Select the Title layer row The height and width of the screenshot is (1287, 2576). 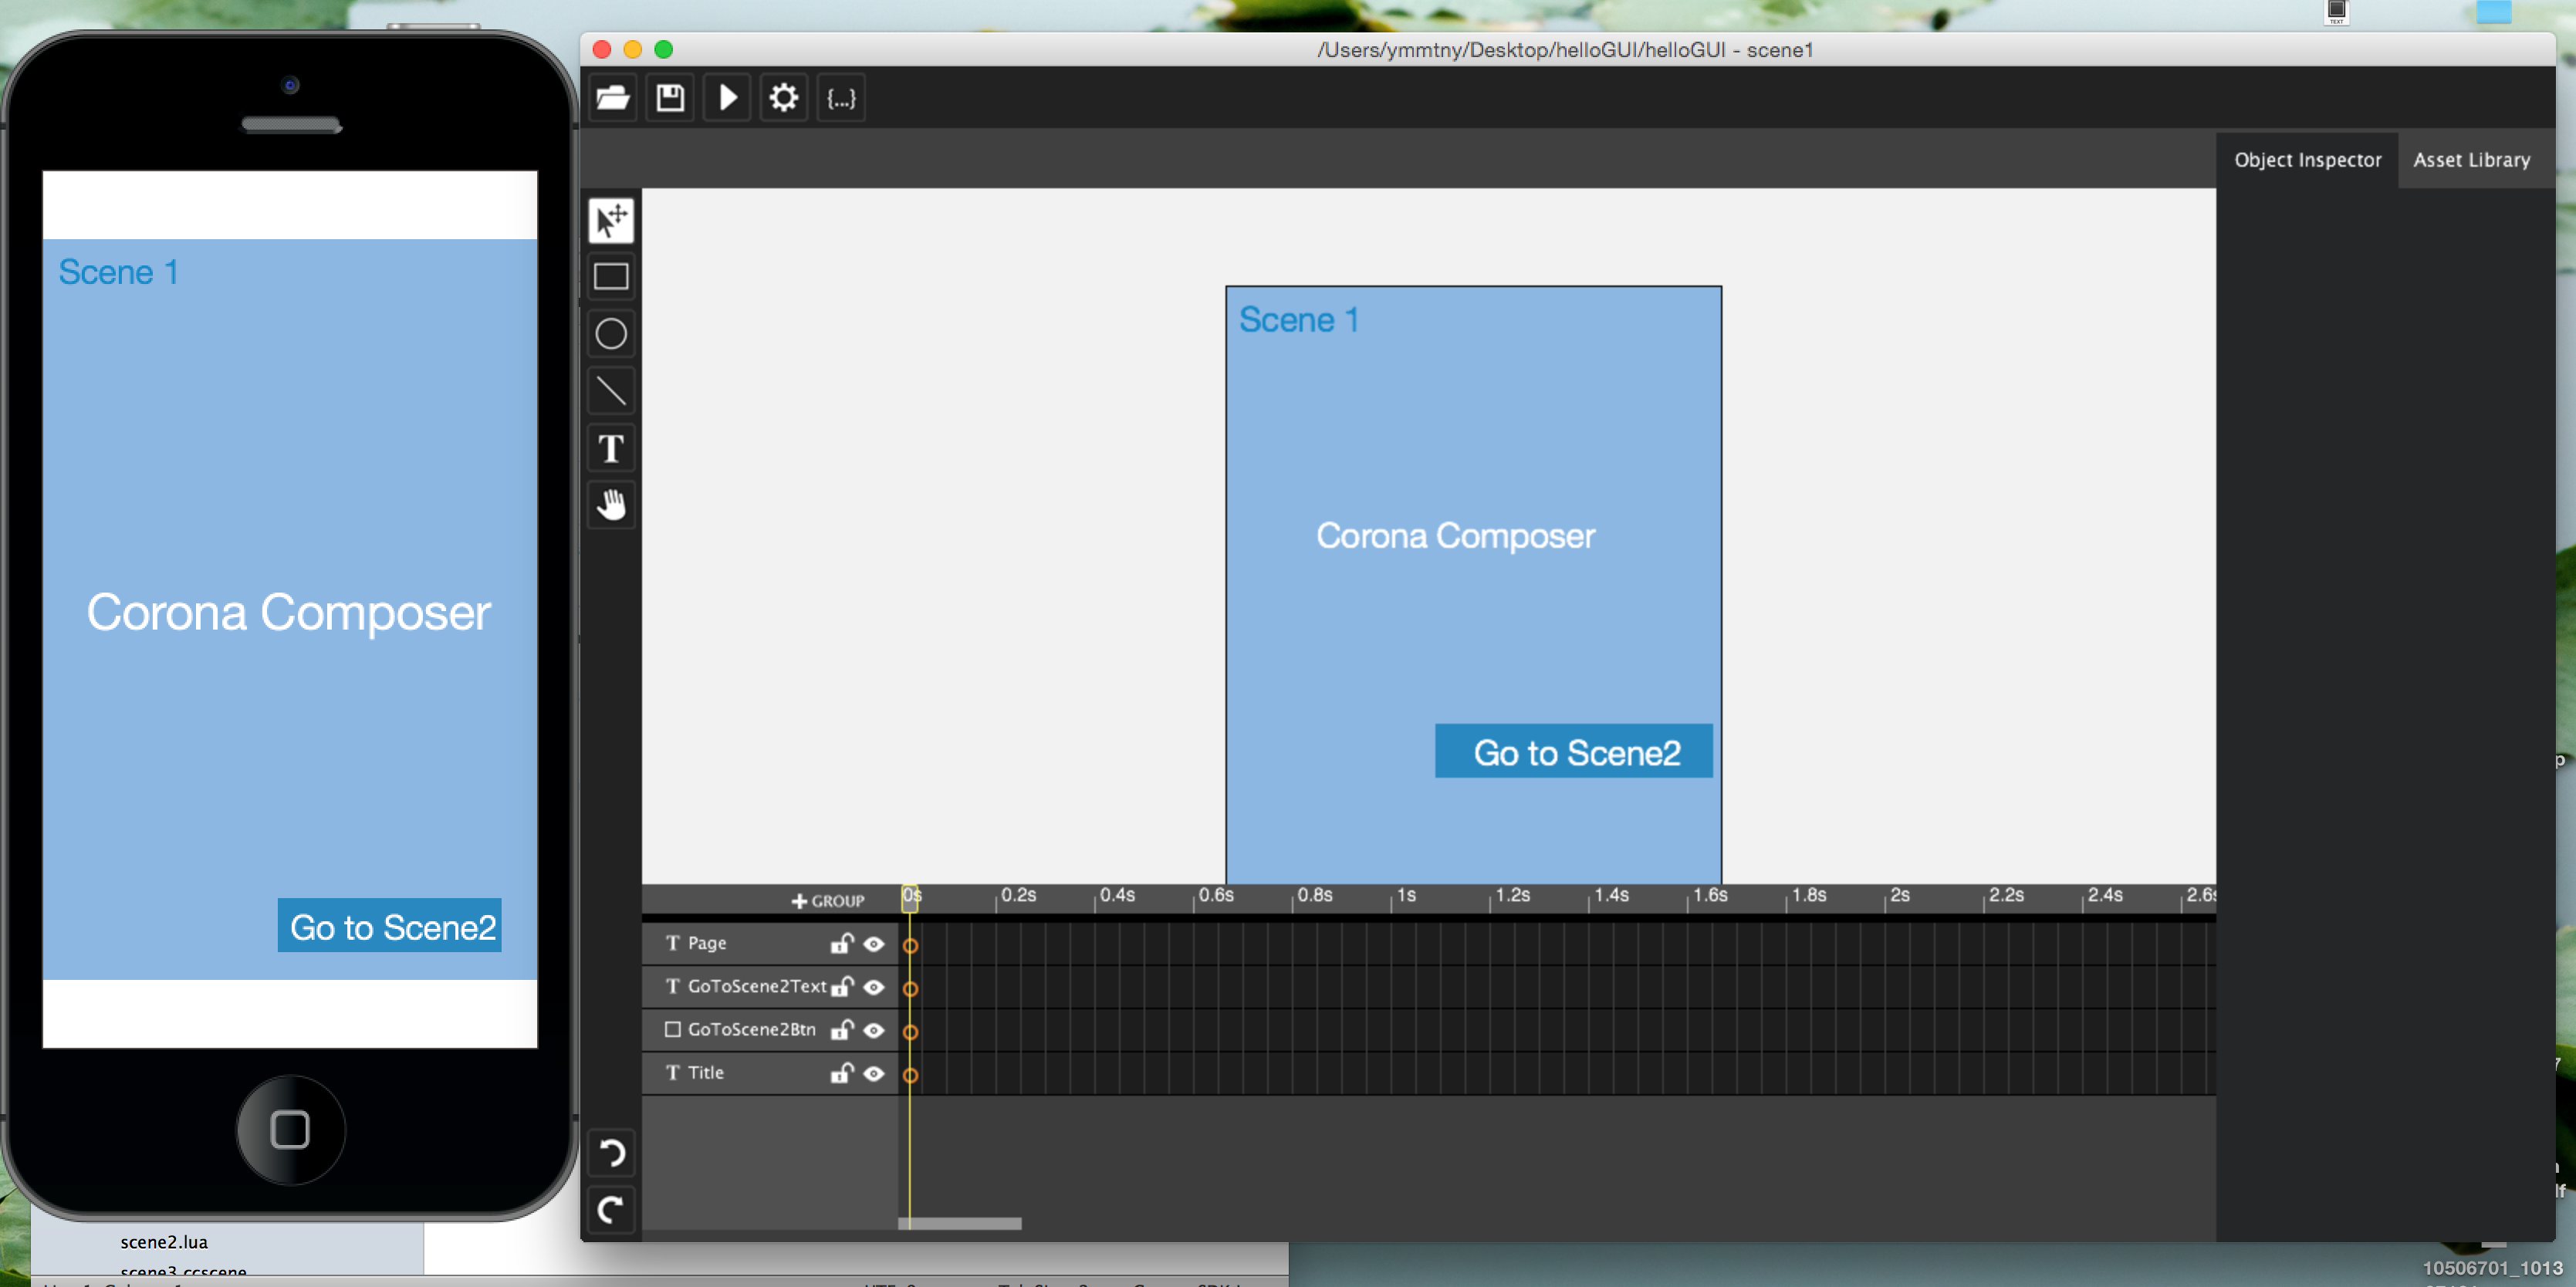(x=770, y=1072)
